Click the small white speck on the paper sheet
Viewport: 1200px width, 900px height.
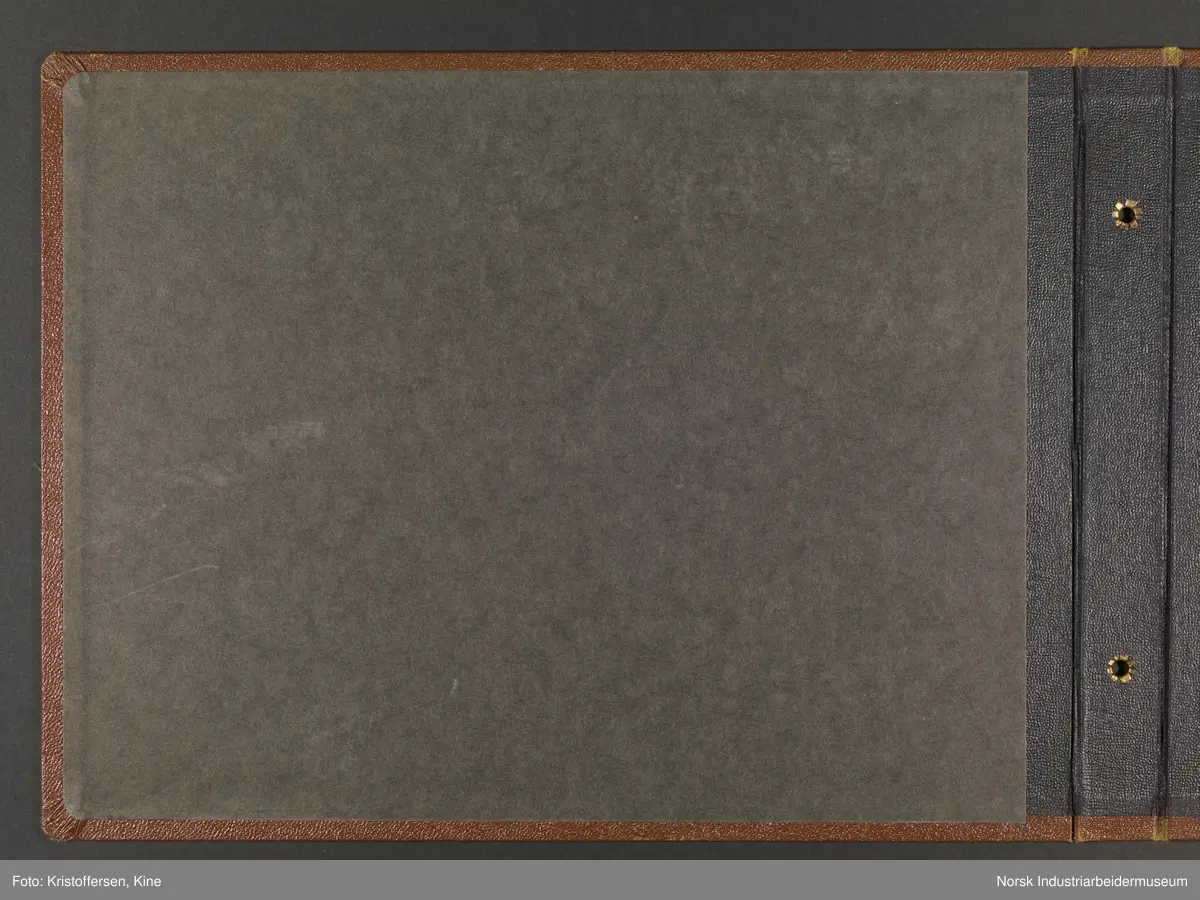(x=453, y=685)
